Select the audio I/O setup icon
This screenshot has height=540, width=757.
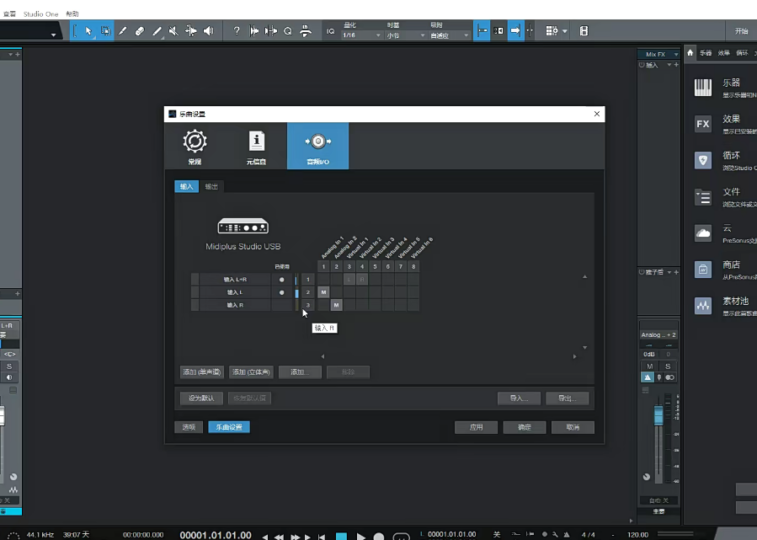pos(317,143)
